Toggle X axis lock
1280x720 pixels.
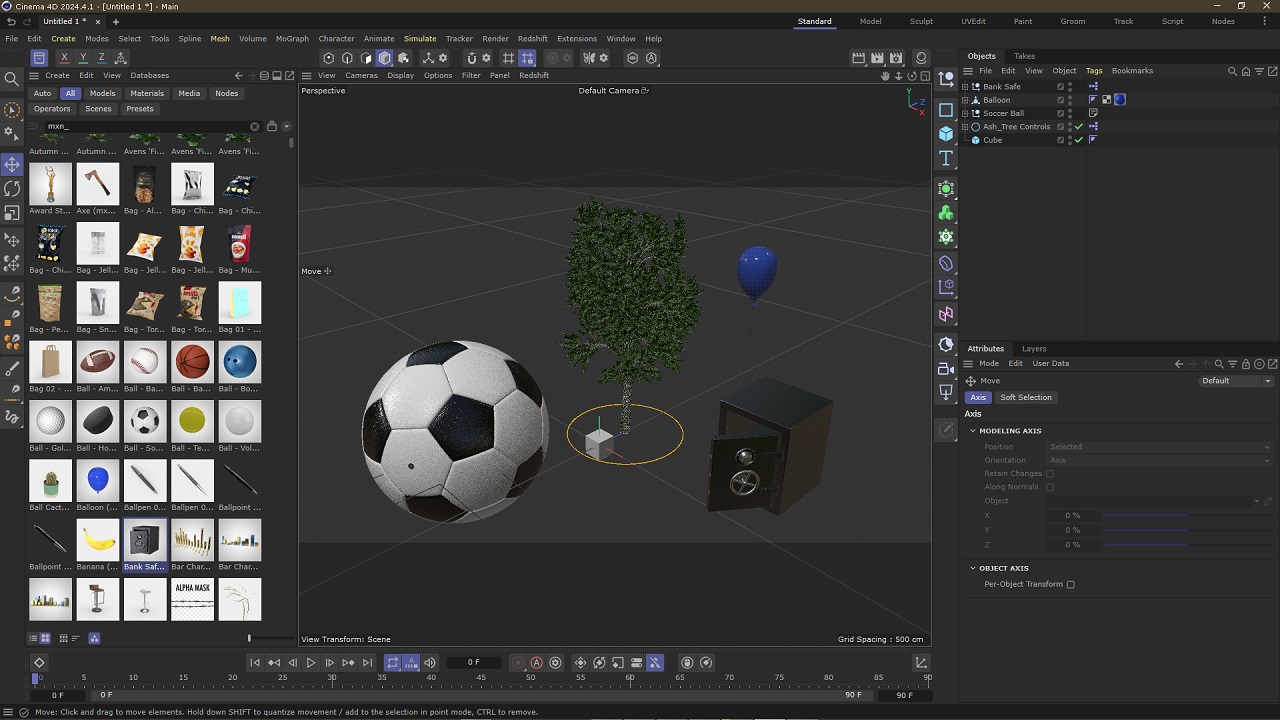point(64,58)
